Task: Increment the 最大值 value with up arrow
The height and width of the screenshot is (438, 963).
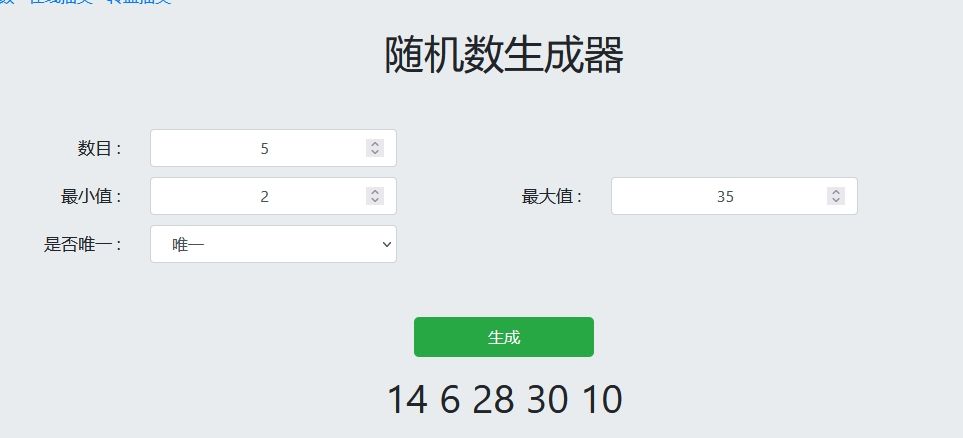Action: click(835, 192)
